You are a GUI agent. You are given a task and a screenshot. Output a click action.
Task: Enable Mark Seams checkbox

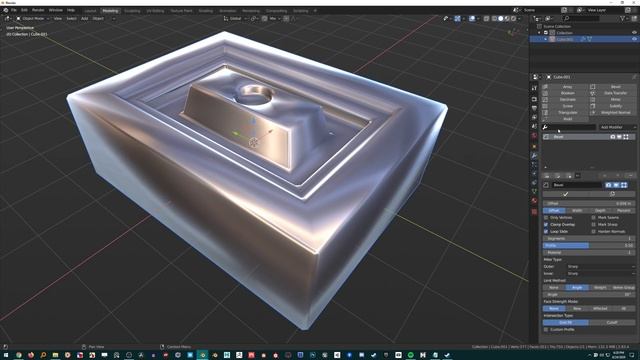tap(593, 218)
